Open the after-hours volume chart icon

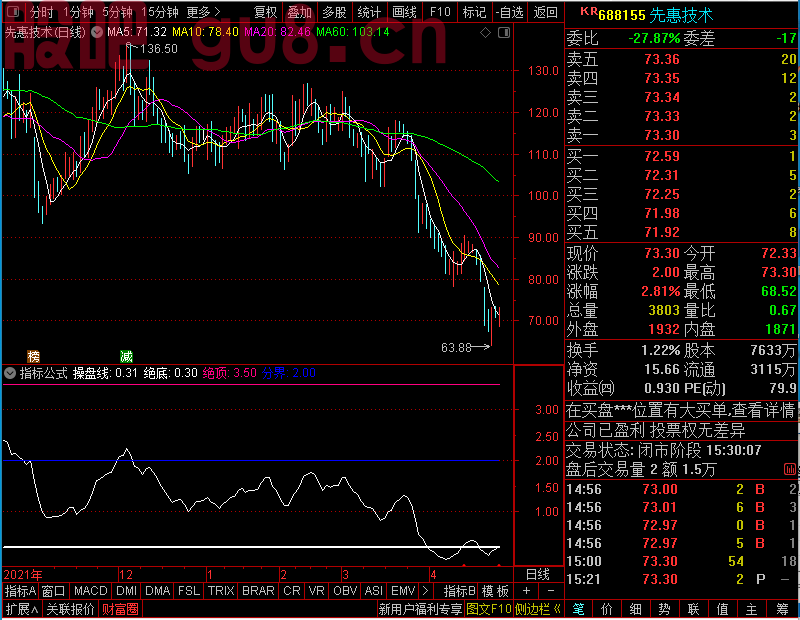pyautogui.click(x=789, y=469)
